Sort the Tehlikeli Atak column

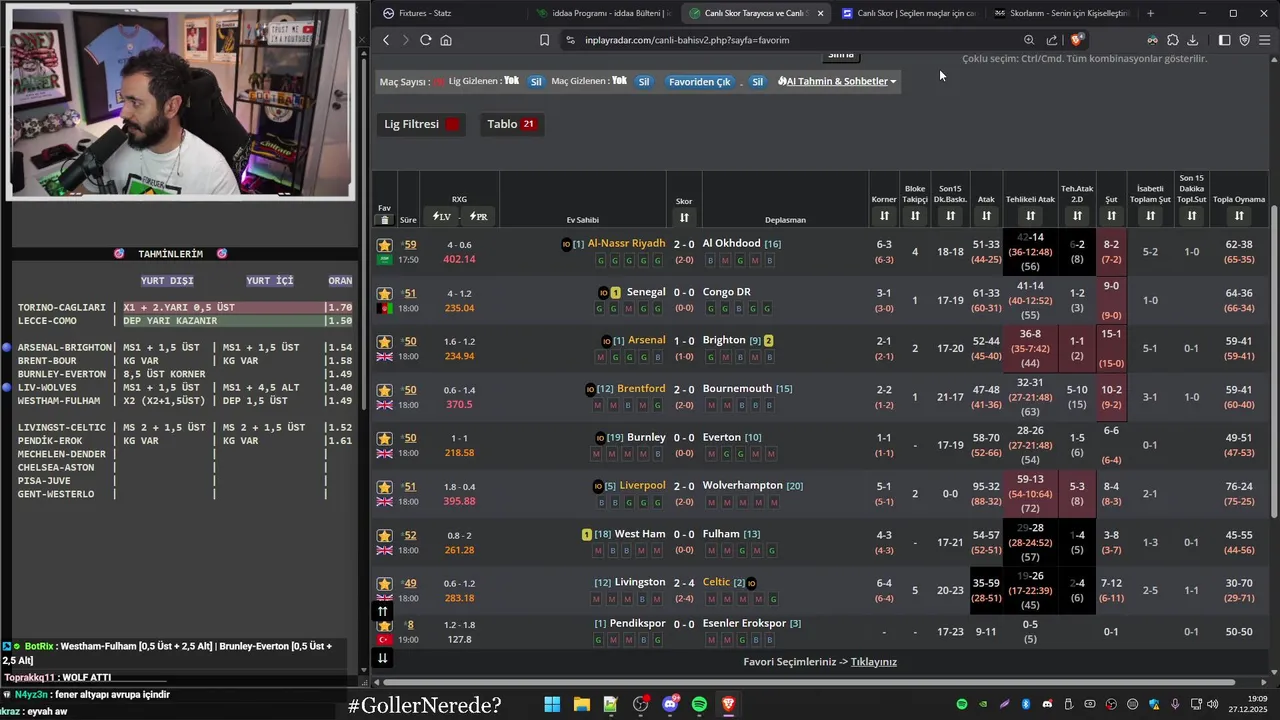(x=1030, y=216)
